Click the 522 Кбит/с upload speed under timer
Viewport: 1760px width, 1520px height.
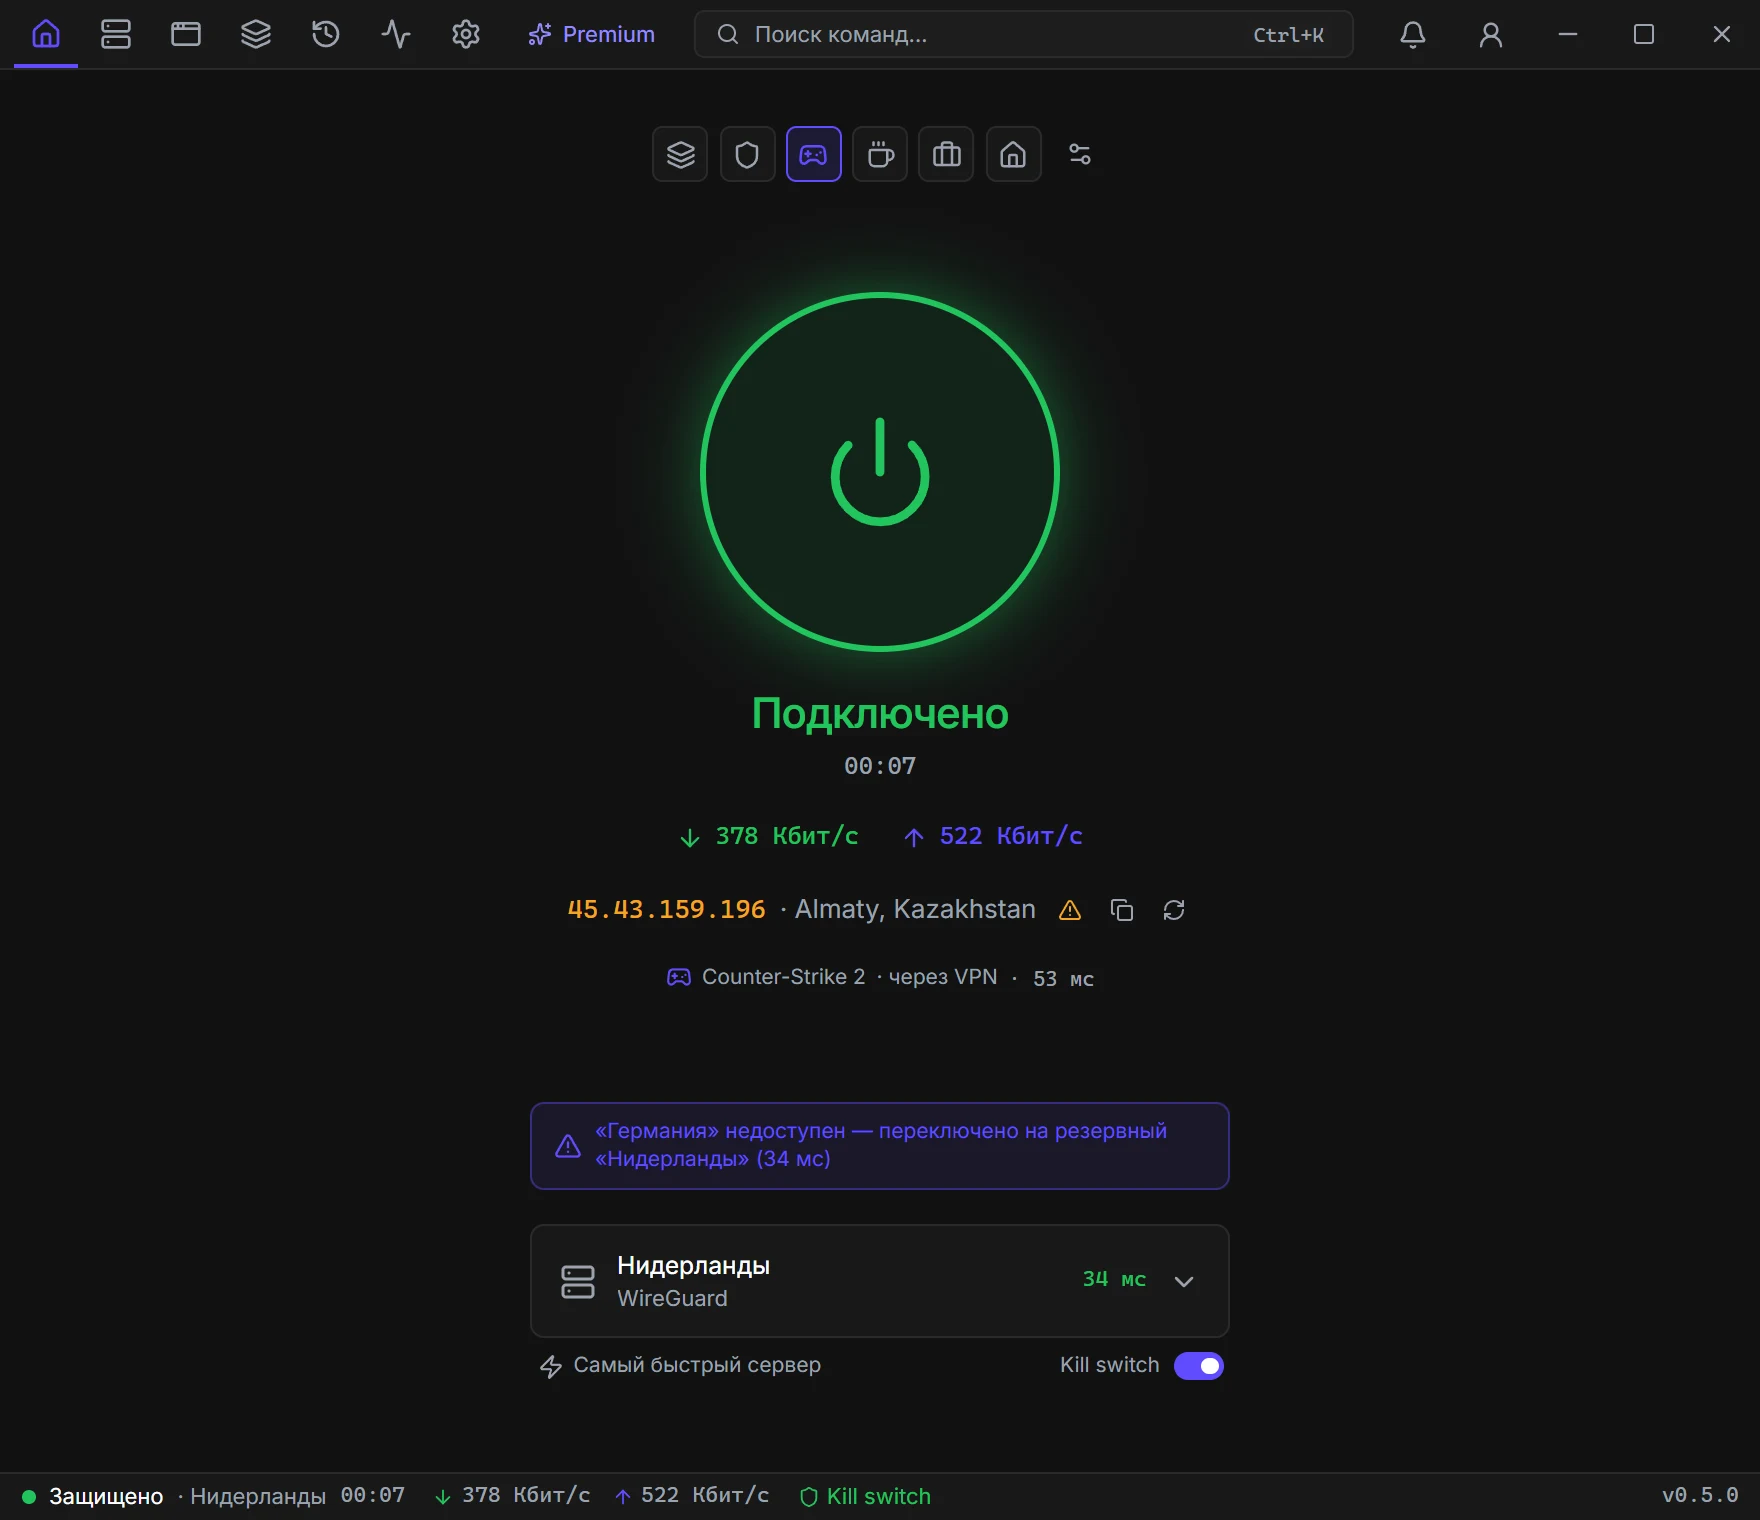coord(992,836)
